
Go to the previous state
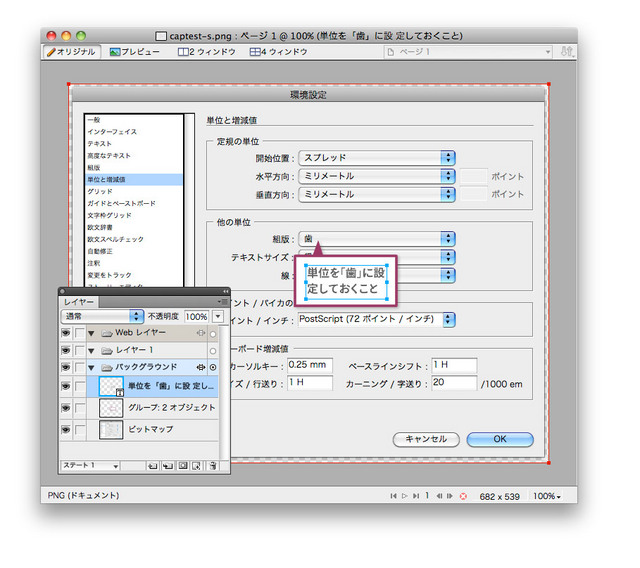click(x=439, y=496)
